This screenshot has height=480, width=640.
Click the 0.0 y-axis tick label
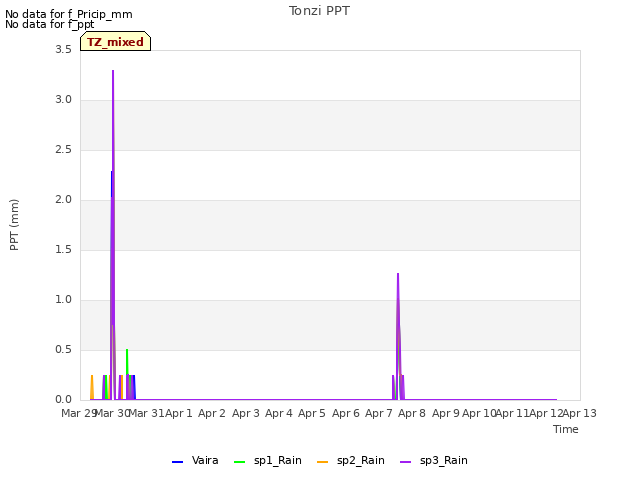point(63,400)
